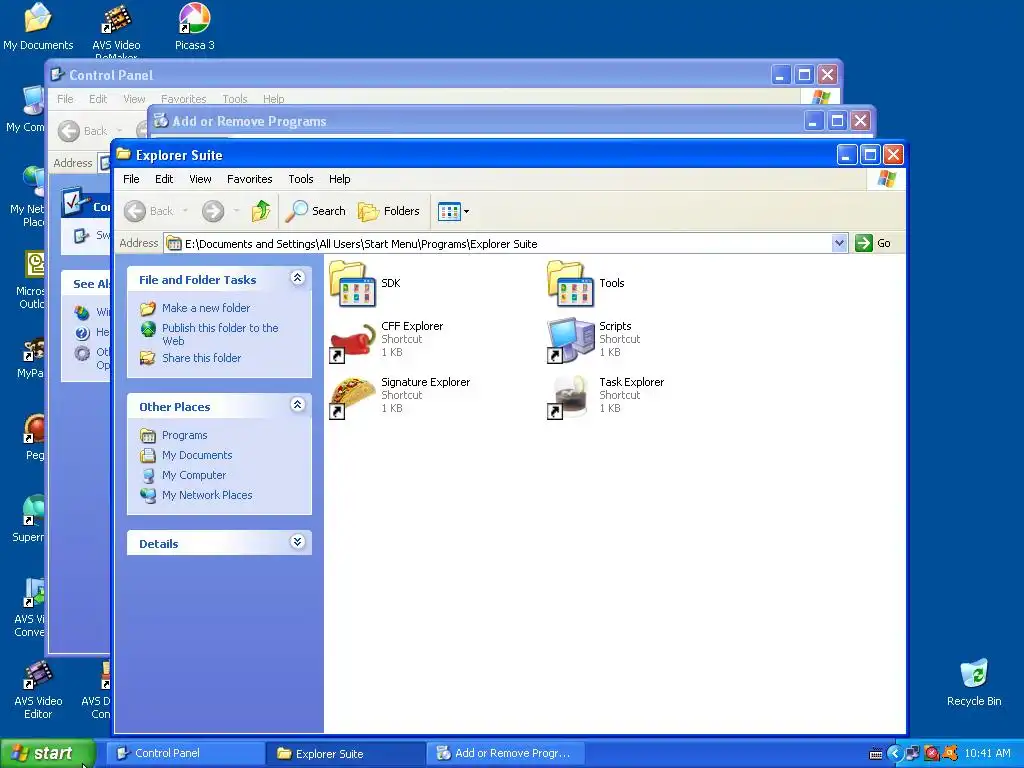Open the Back history dropdown arrow

[x=185, y=211]
